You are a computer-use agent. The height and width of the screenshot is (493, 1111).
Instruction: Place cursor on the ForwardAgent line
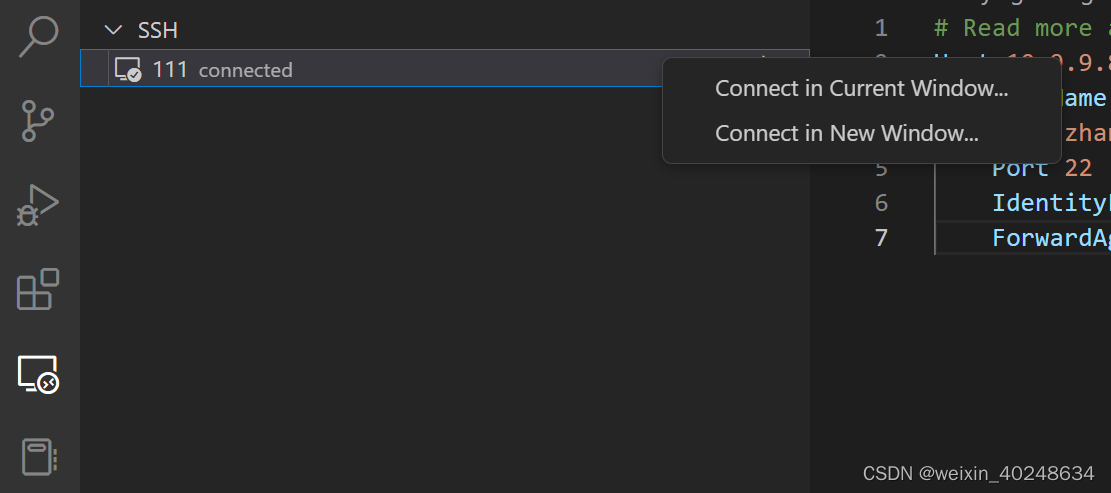(1050, 238)
